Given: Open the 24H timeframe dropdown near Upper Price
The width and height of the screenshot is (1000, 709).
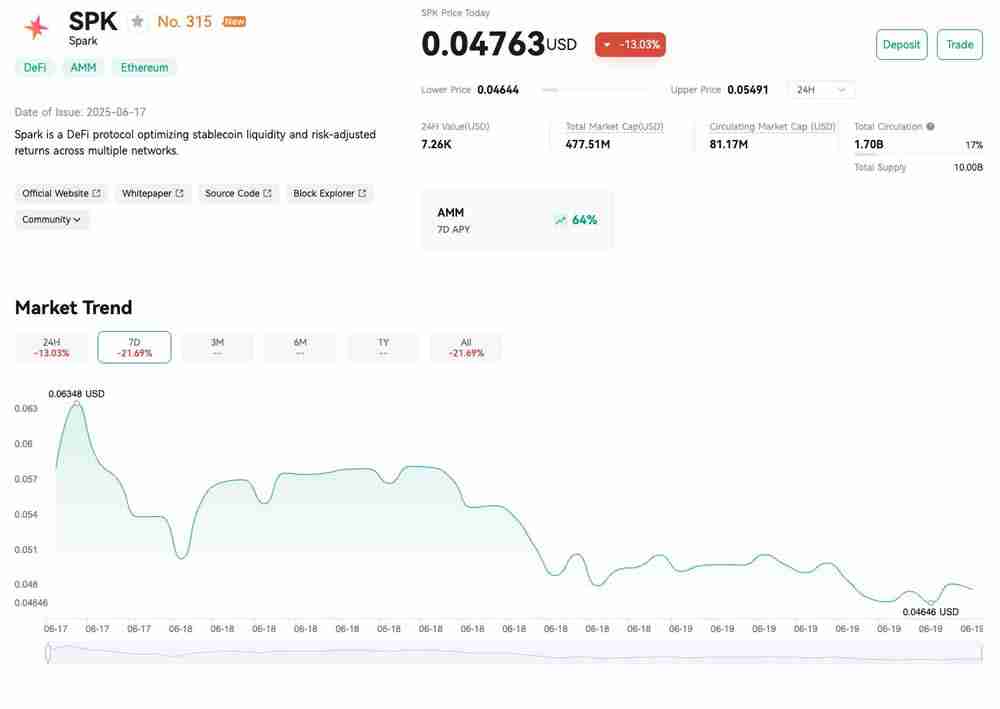Looking at the screenshot, I should coord(820,89).
